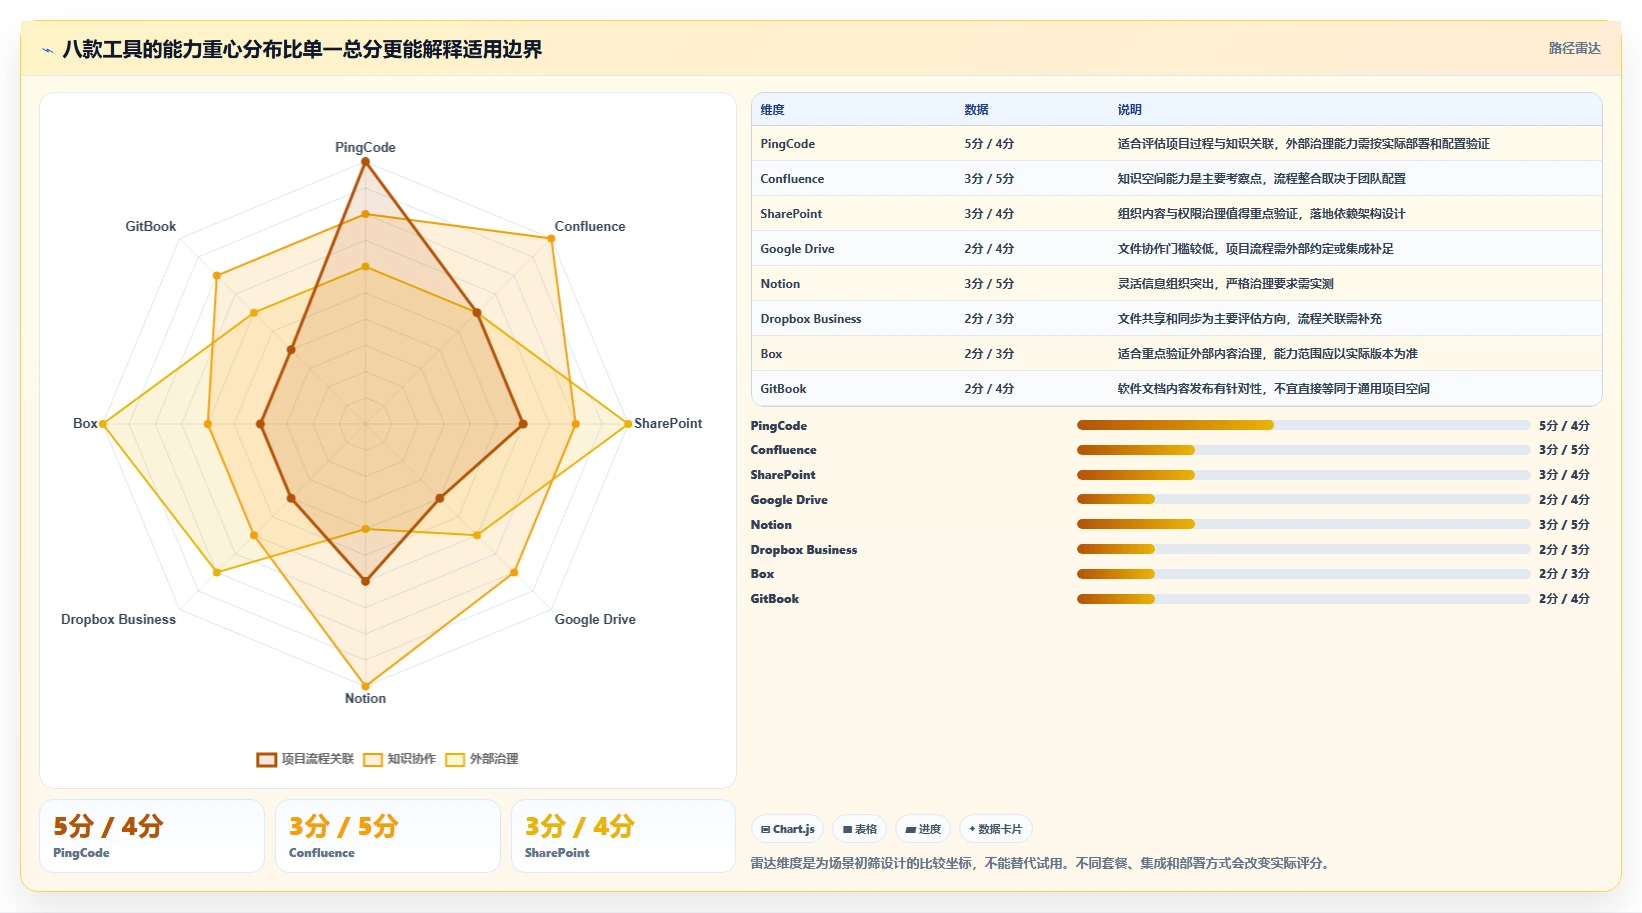The image size is (1642, 913).
Task: Click the GitBook progress bar
Action: [x=1303, y=599]
